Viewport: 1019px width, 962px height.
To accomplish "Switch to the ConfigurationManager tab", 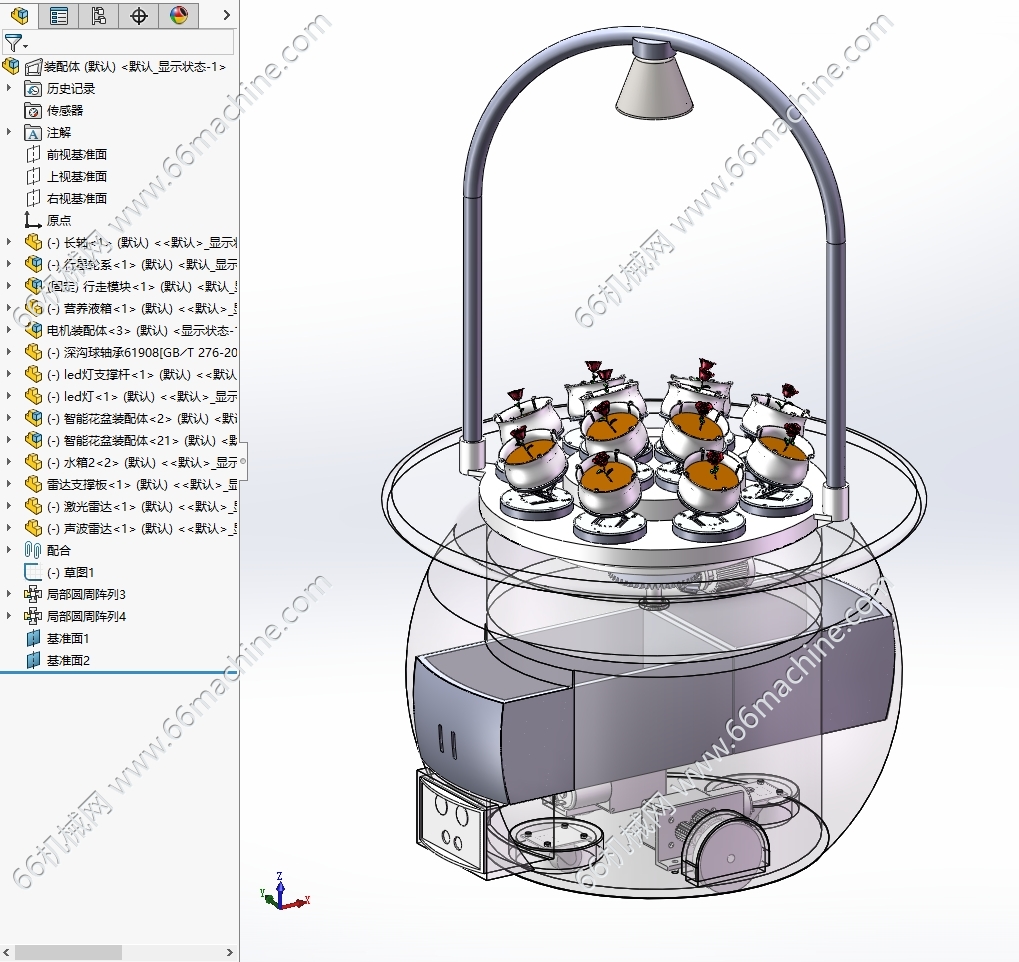I will [98, 15].
